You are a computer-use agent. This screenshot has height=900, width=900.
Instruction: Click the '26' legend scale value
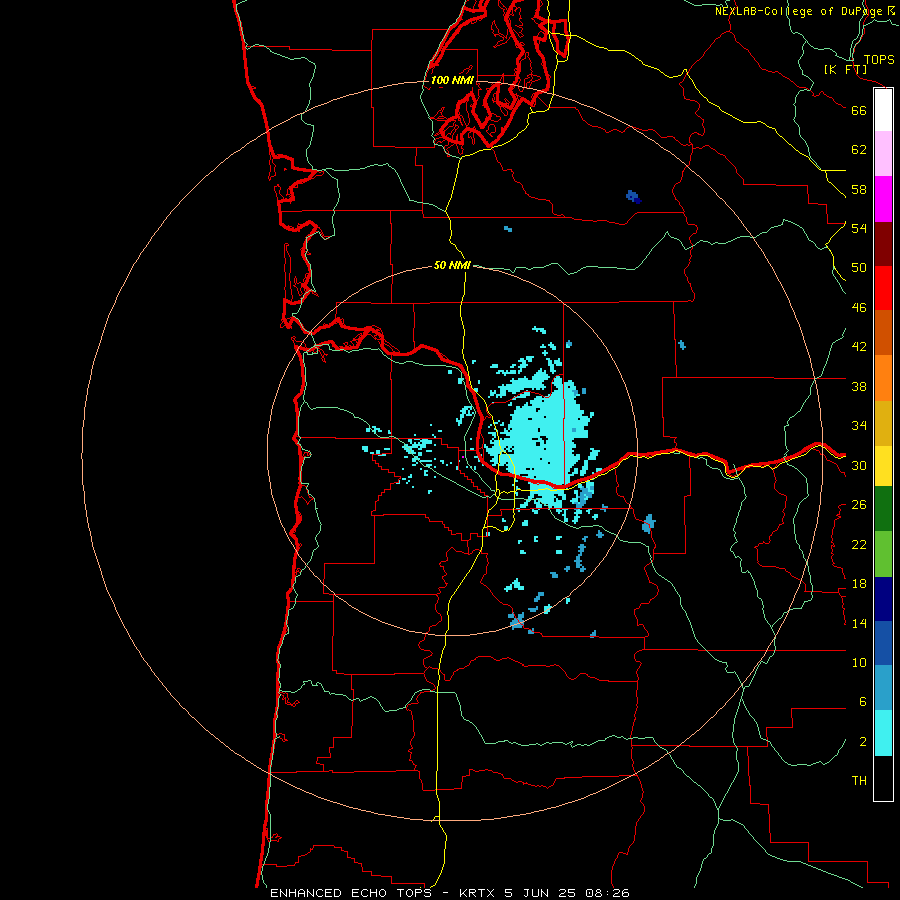[x=859, y=505]
